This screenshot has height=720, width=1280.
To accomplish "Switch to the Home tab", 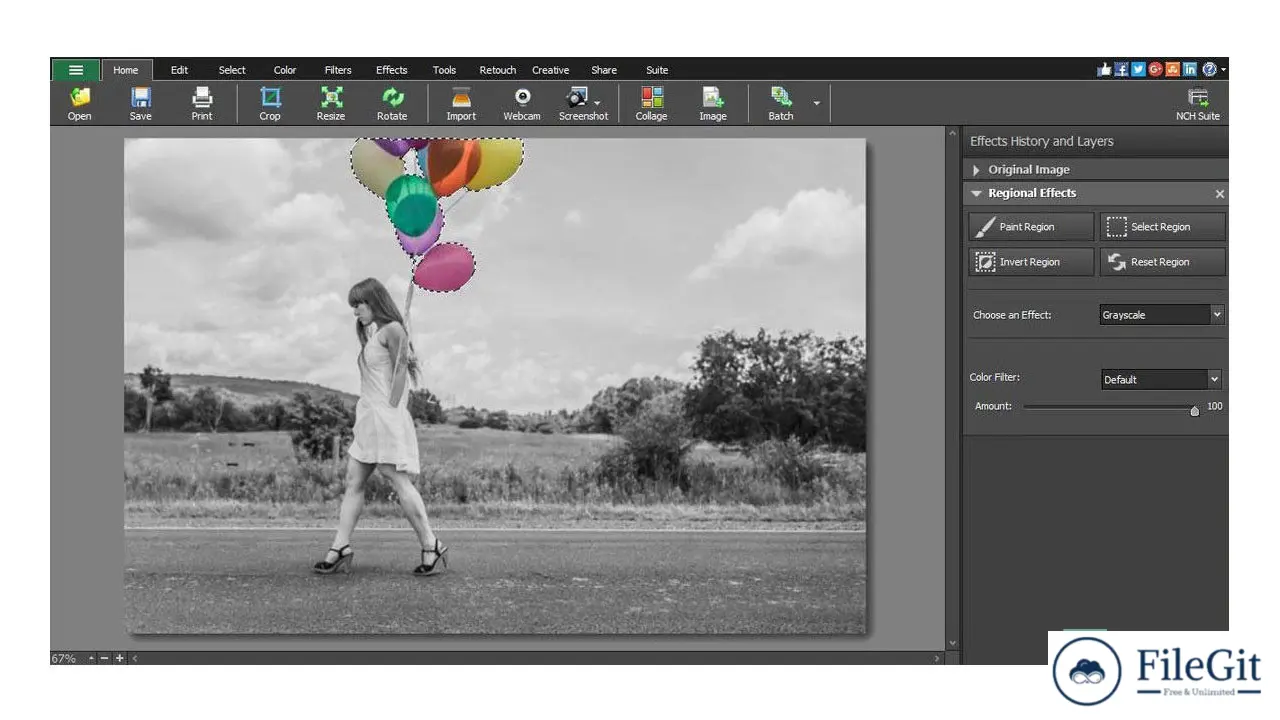I will pos(126,70).
